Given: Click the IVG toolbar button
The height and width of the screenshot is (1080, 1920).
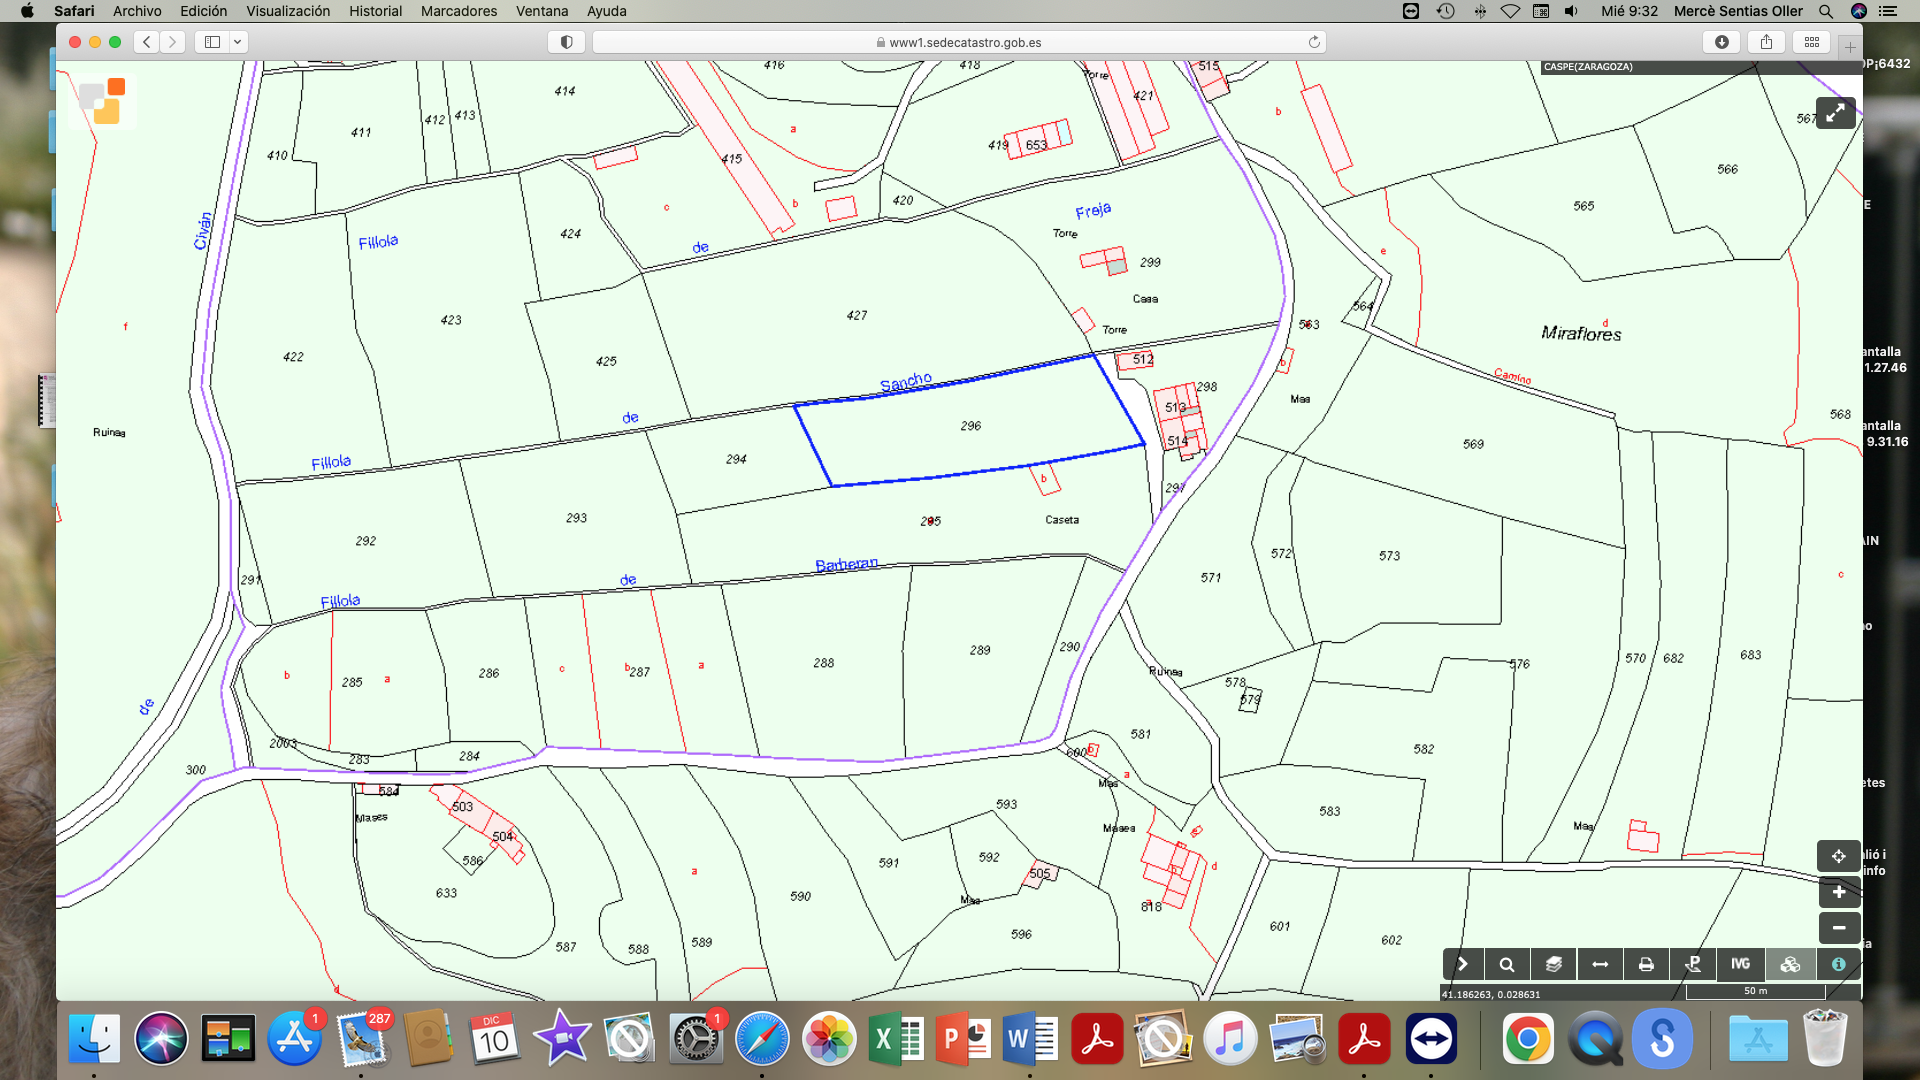Looking at the screenshot, I should [x=1740, y=964].
